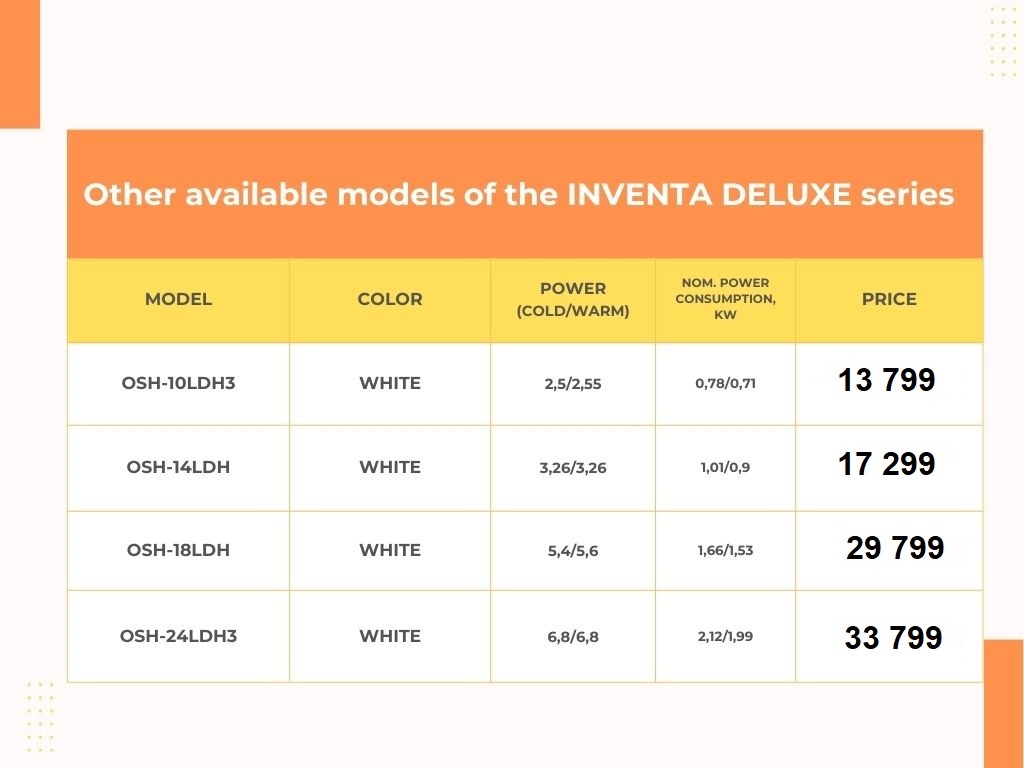
Task: Click the POWER (COLD/WARM) column header
Action: point(573,299)
